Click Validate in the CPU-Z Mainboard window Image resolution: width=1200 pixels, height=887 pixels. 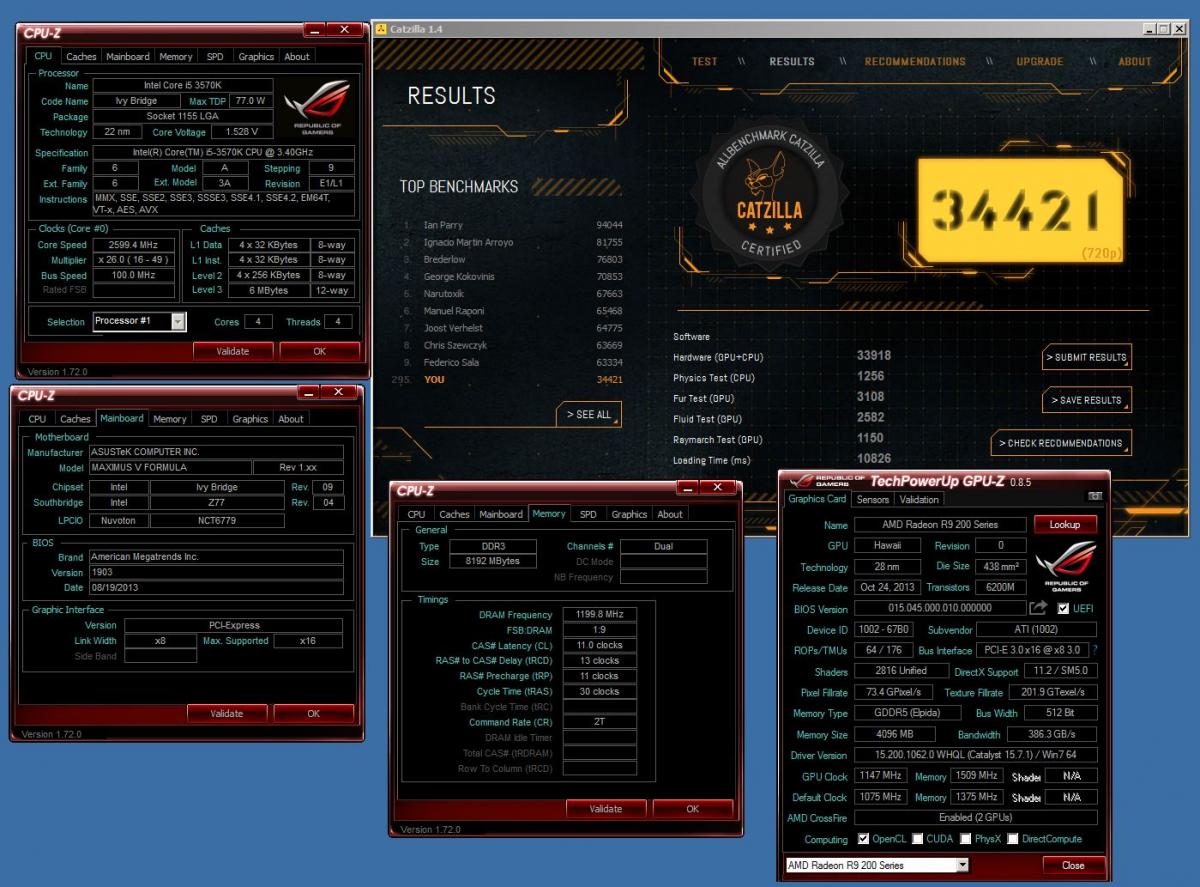click(227, 713)
